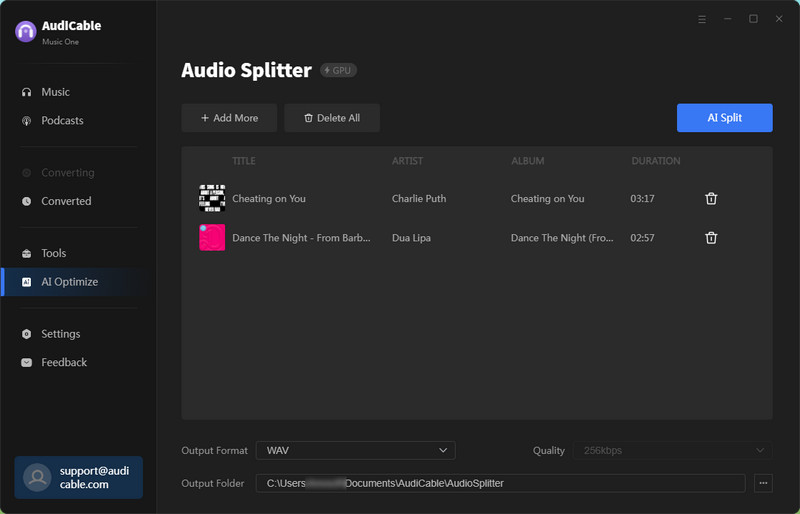Open the hamburger menu in title bar
The image size is (800, 514).
point(702,19)
